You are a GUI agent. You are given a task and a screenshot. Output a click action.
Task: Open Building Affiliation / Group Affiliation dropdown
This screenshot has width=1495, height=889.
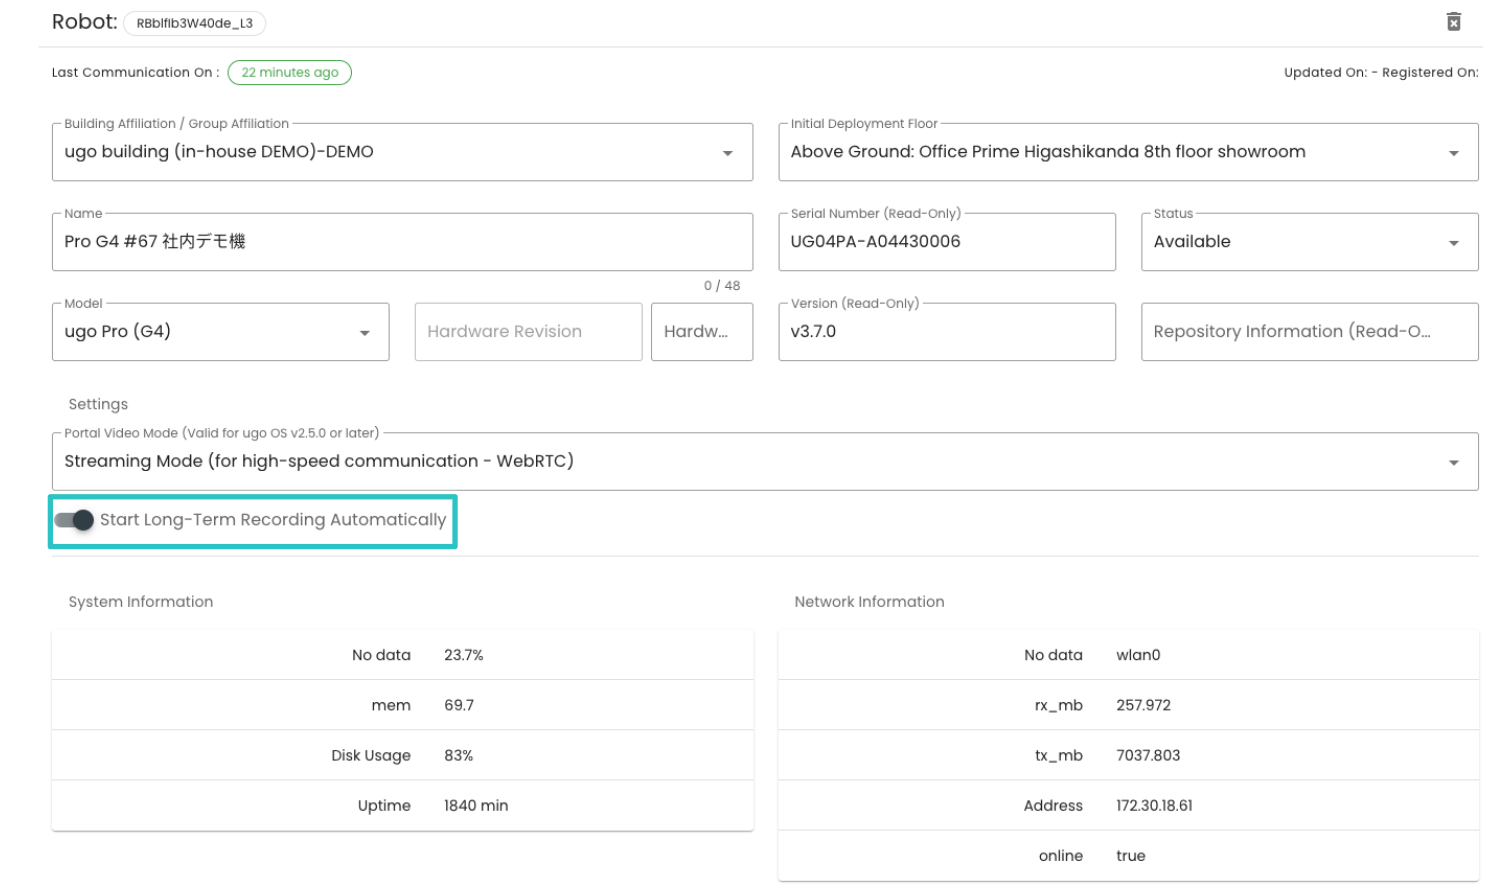coord(402,152)
